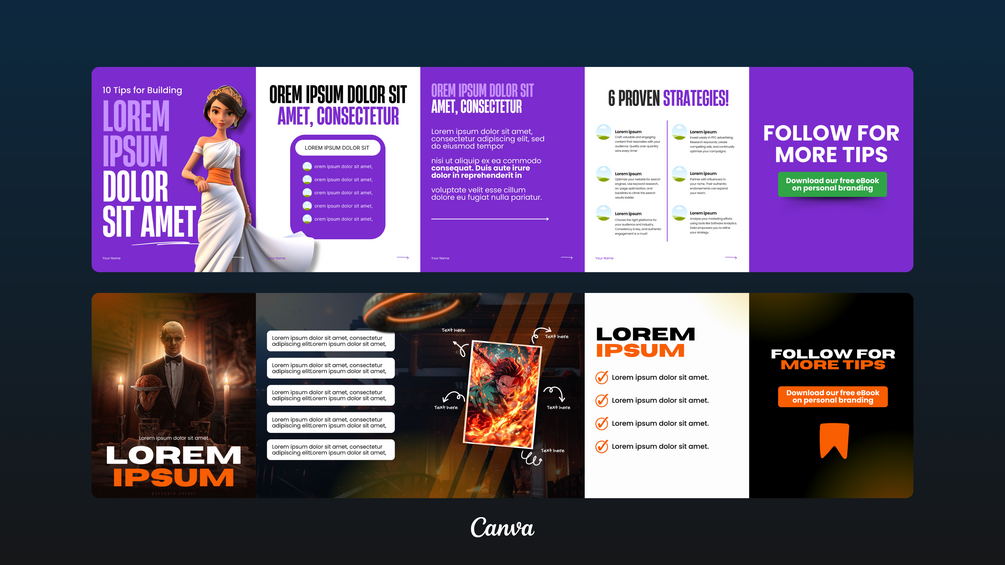1005x565 pixels.
Task: Click the curved arrow left of the anime poster
Action: [453, 398]
